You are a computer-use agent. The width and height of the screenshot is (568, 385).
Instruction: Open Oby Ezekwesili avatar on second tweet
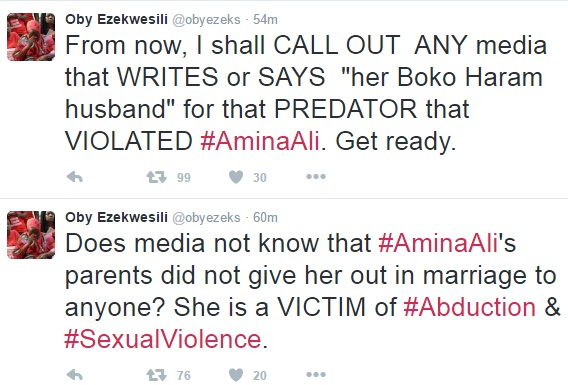pyautogui.click(x=31, y=235)
